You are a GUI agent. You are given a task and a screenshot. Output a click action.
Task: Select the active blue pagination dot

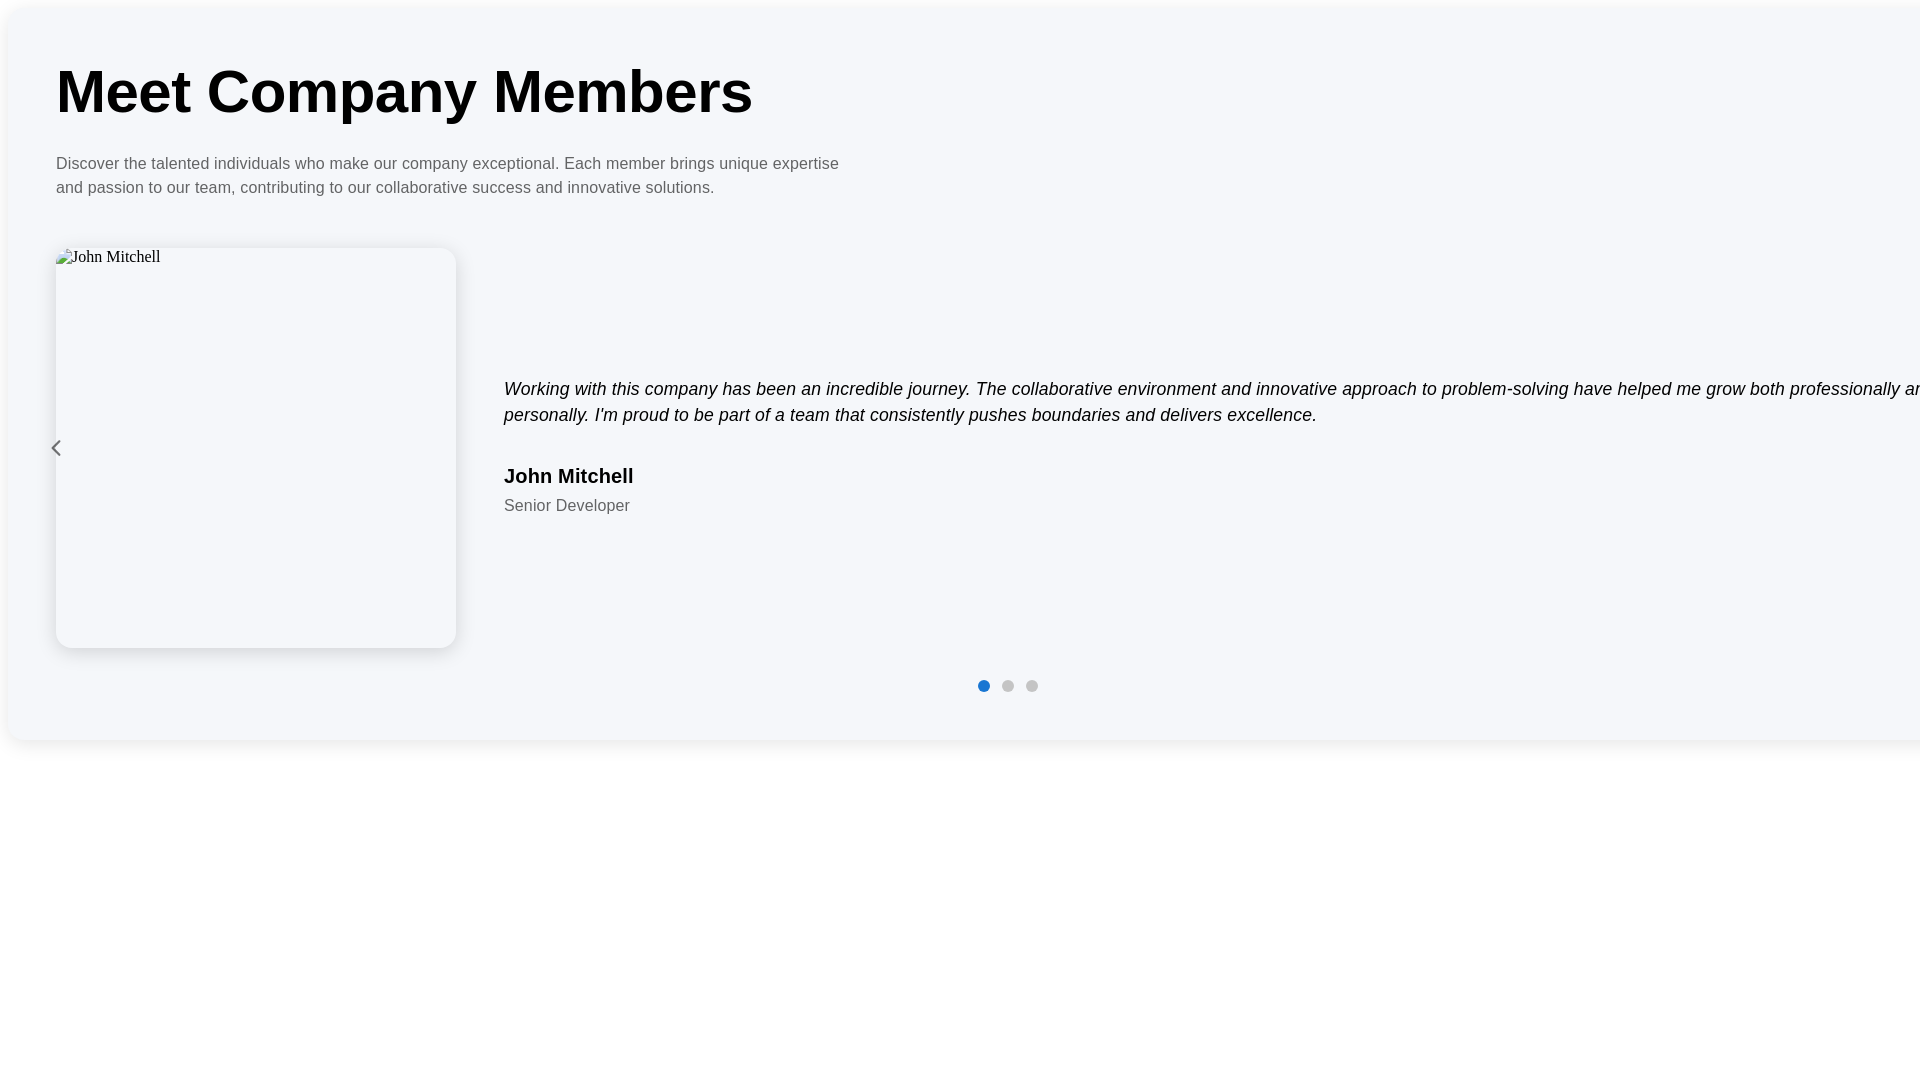(x=984, y=686)
